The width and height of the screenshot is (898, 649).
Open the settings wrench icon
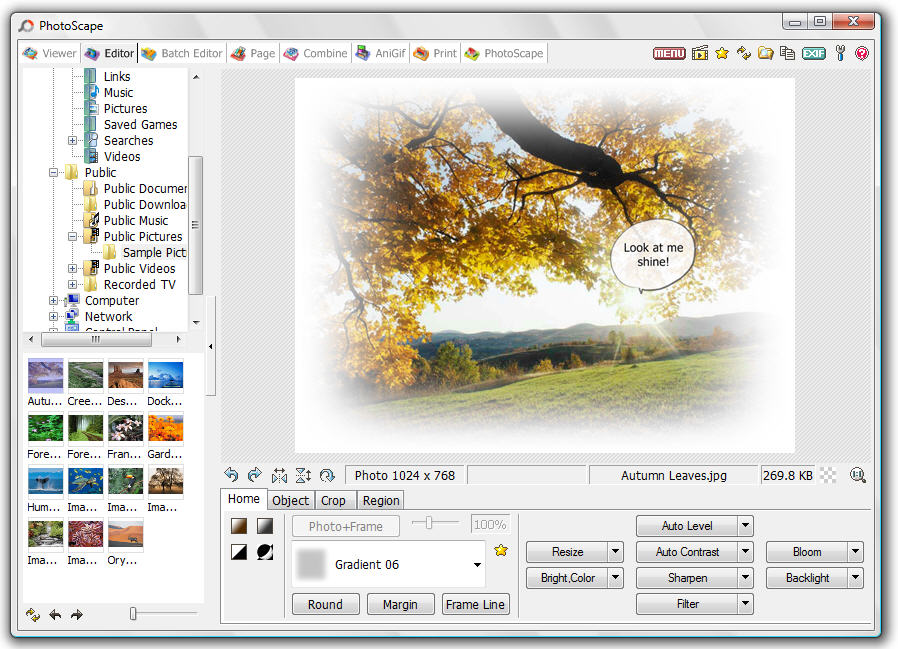839,52
